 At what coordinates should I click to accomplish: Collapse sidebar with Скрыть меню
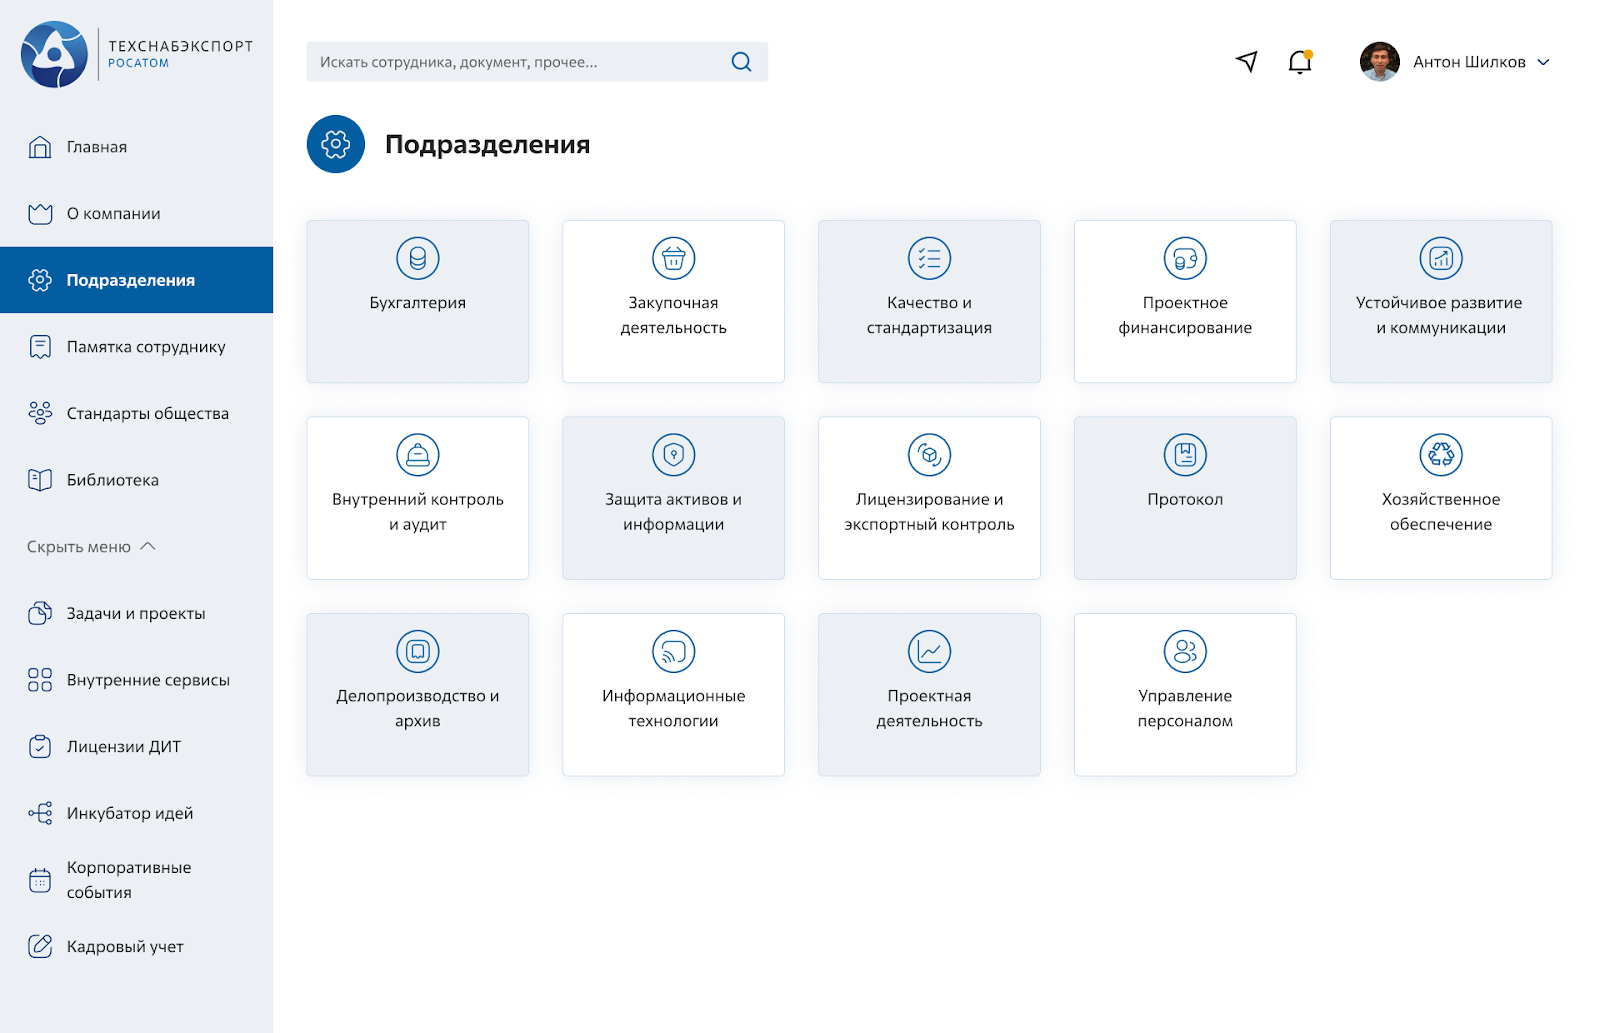(91, 547)
